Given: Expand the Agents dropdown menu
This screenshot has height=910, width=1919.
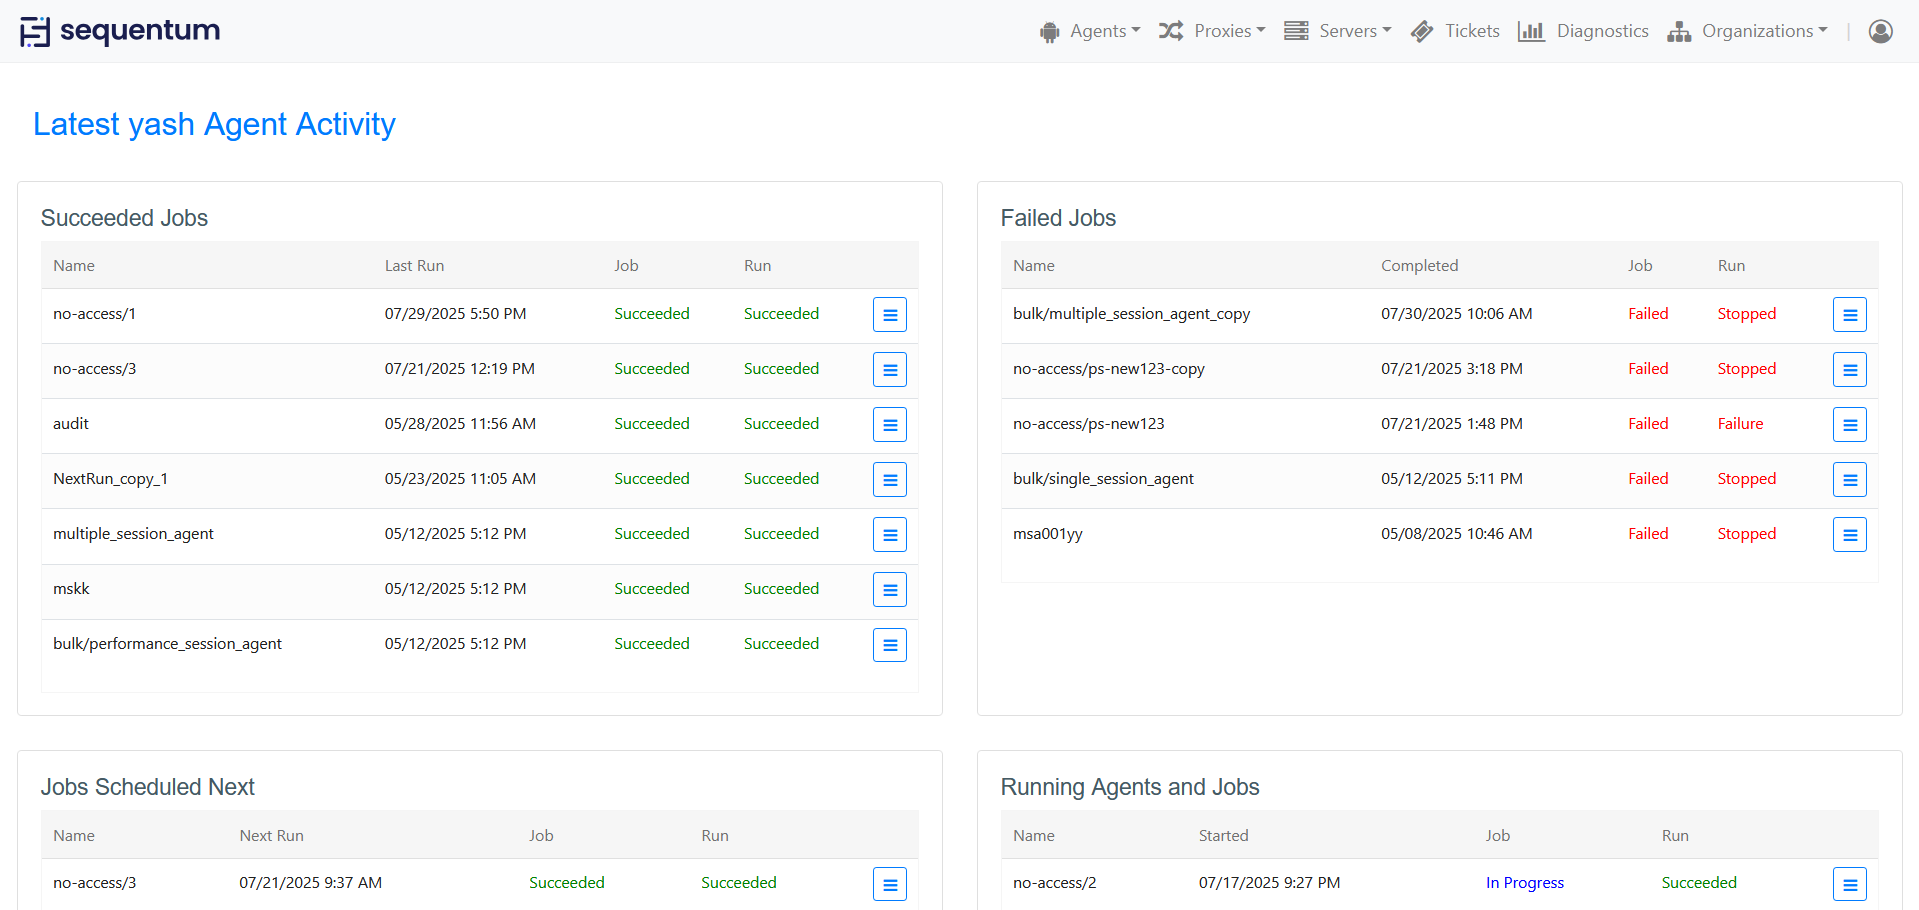Looking at the screenshot, I should [1090, 32].
